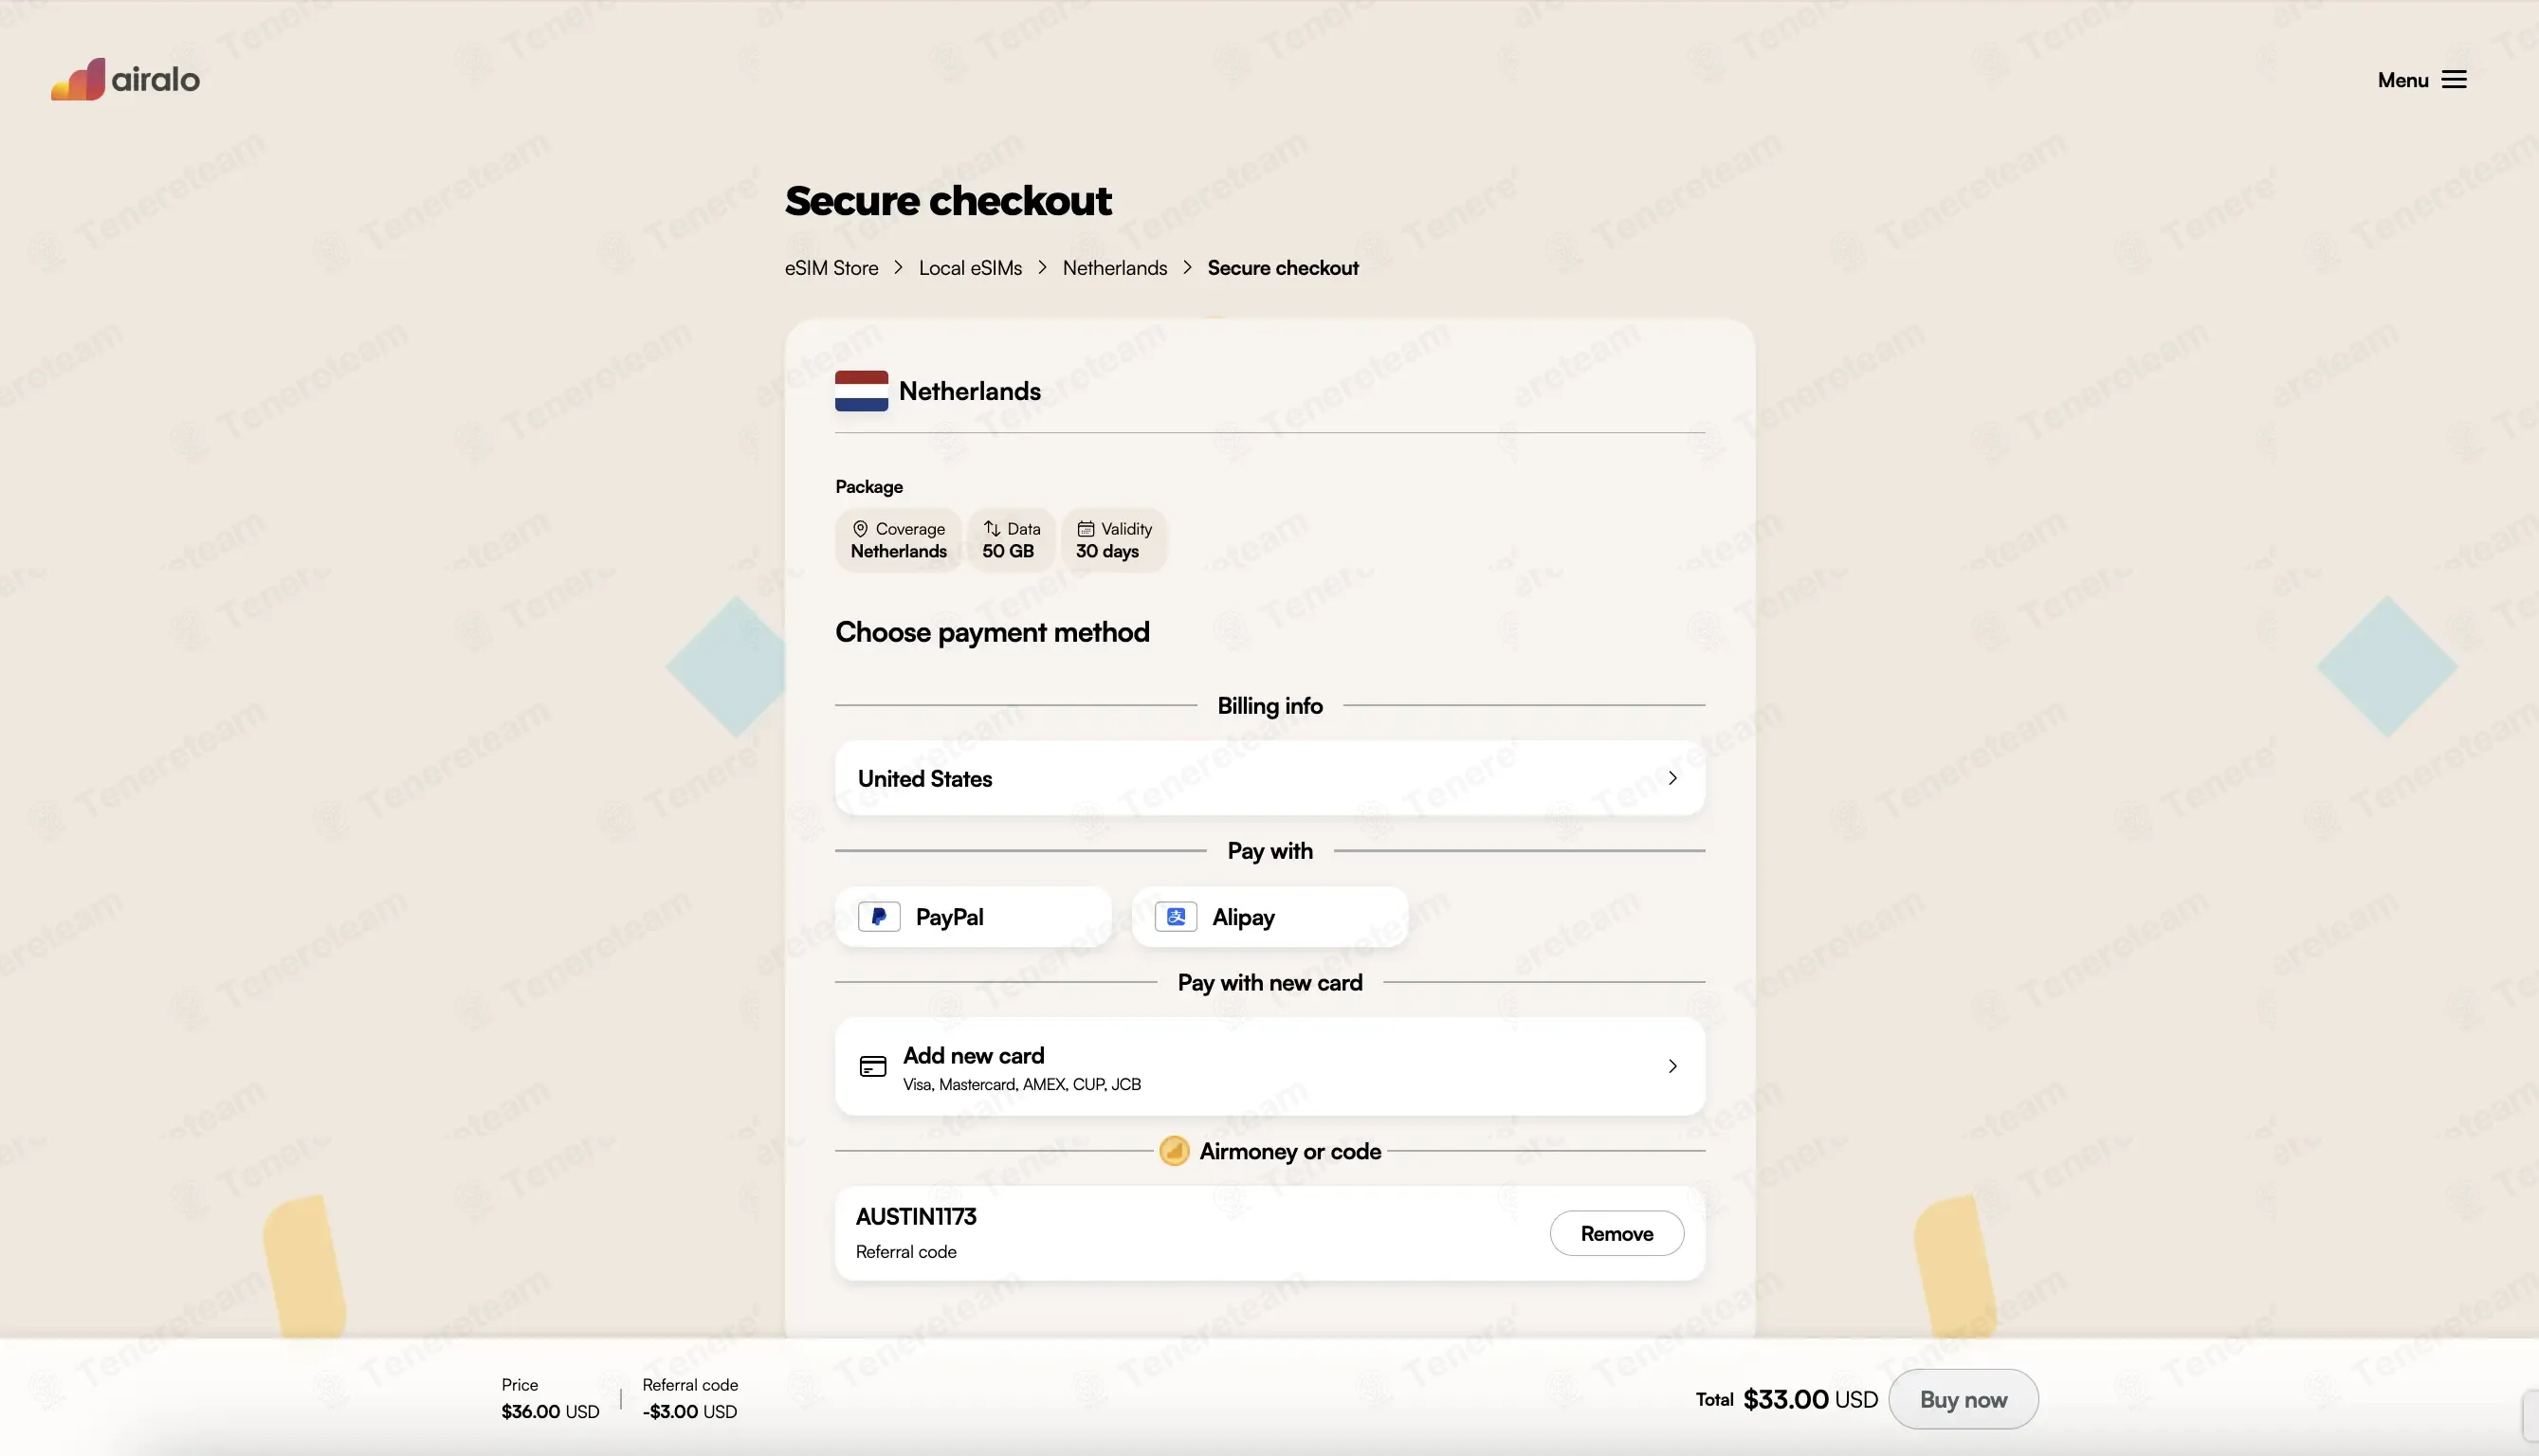Open the billing info chevron arrow
This screenshot has width=2539, height=1456.
[x=1672, y=778]
